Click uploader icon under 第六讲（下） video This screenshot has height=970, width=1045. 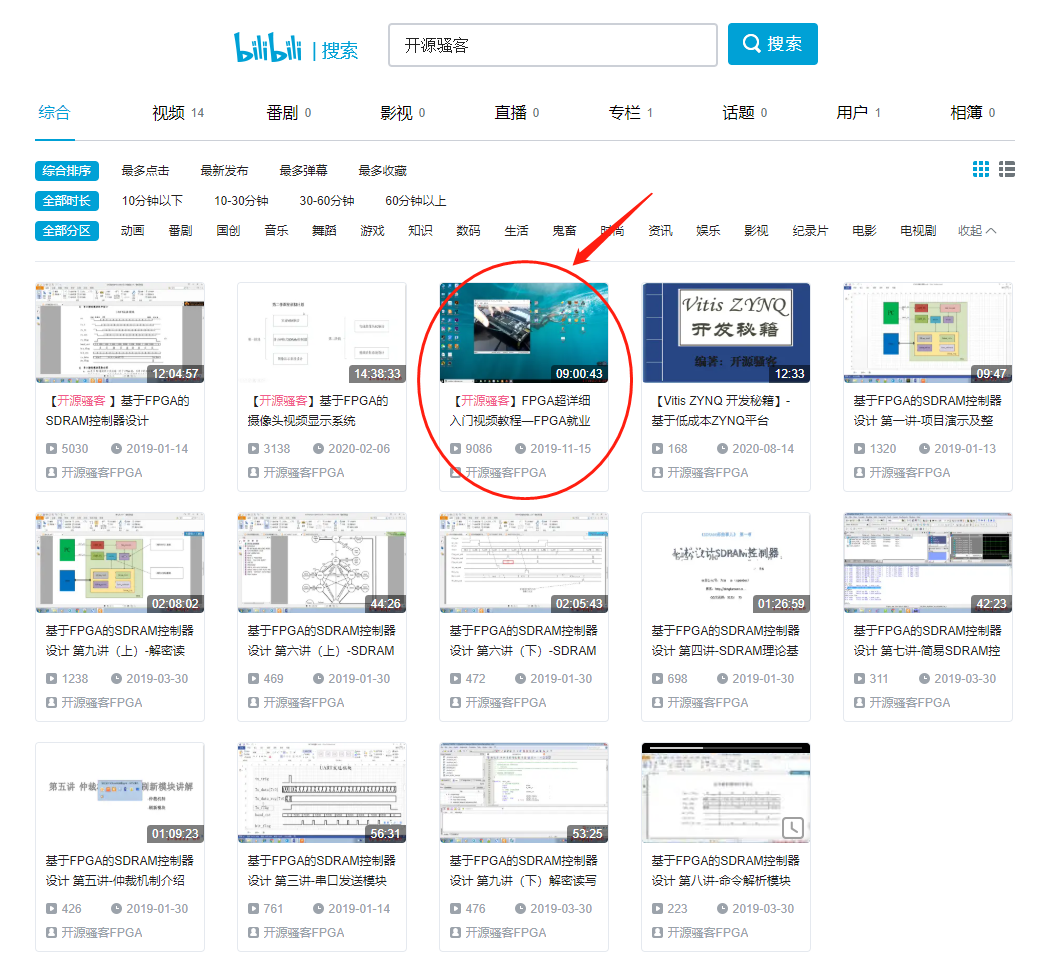click(x=455, y=703)
